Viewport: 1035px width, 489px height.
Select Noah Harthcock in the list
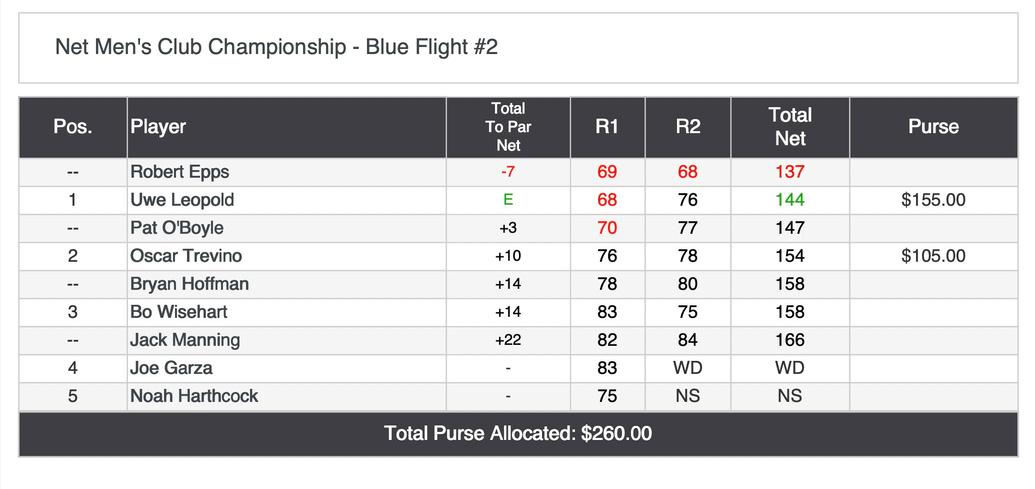point(193,396)
